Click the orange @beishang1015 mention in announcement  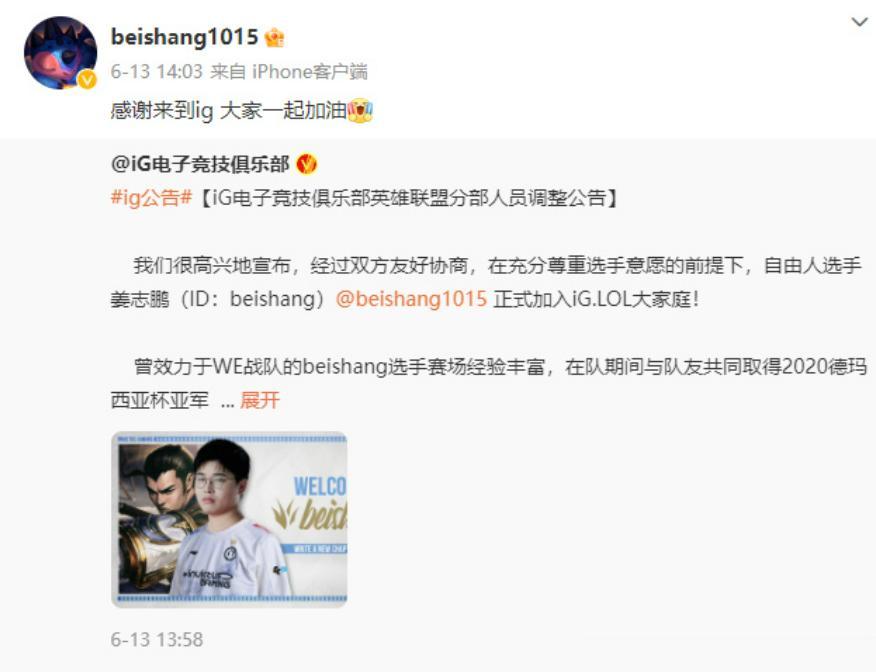412,299
